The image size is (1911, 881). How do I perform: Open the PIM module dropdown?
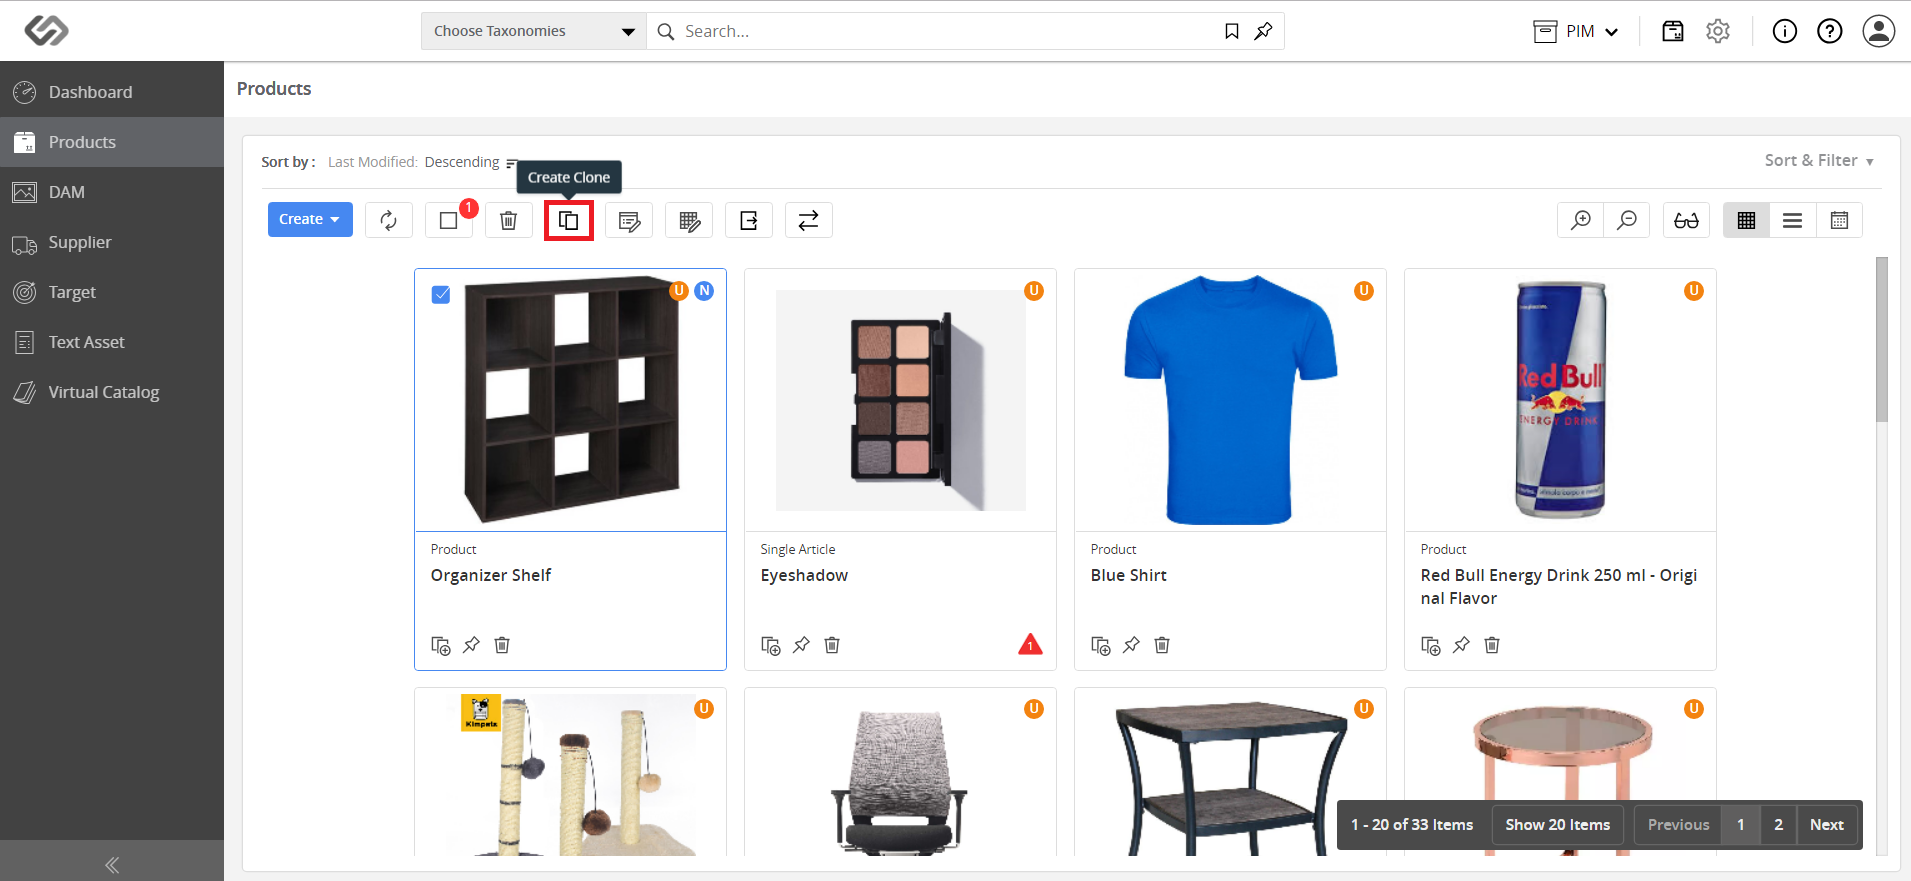click(x=1577, y=31)
